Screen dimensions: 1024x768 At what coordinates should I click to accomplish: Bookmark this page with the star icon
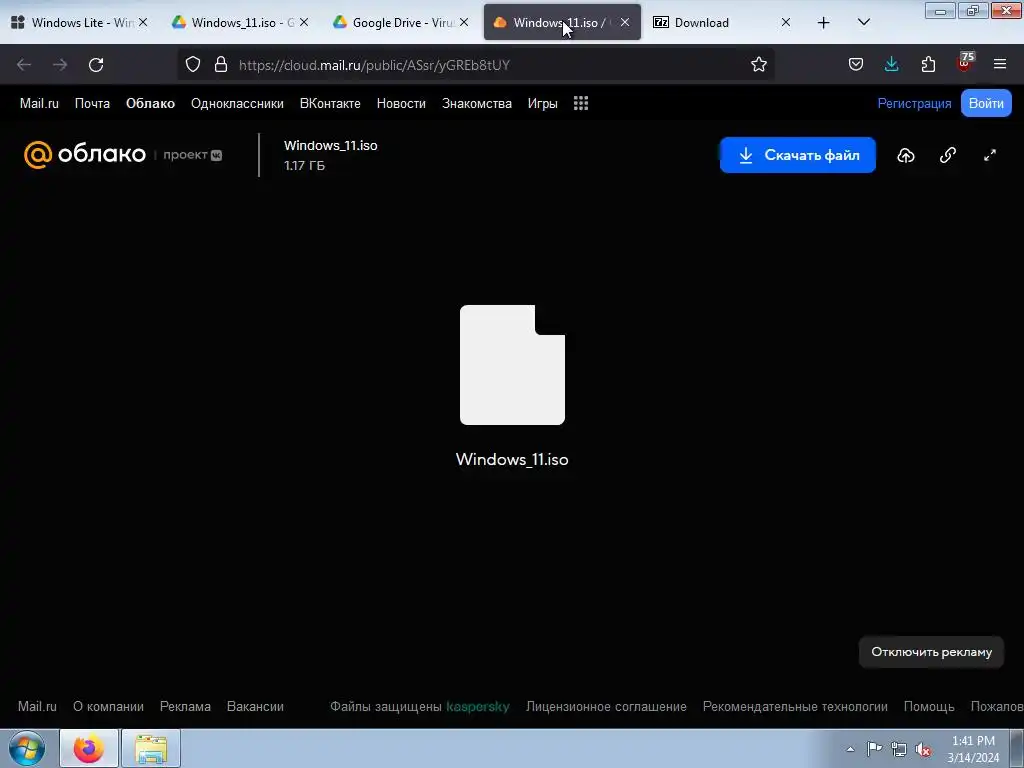[758, 65]
